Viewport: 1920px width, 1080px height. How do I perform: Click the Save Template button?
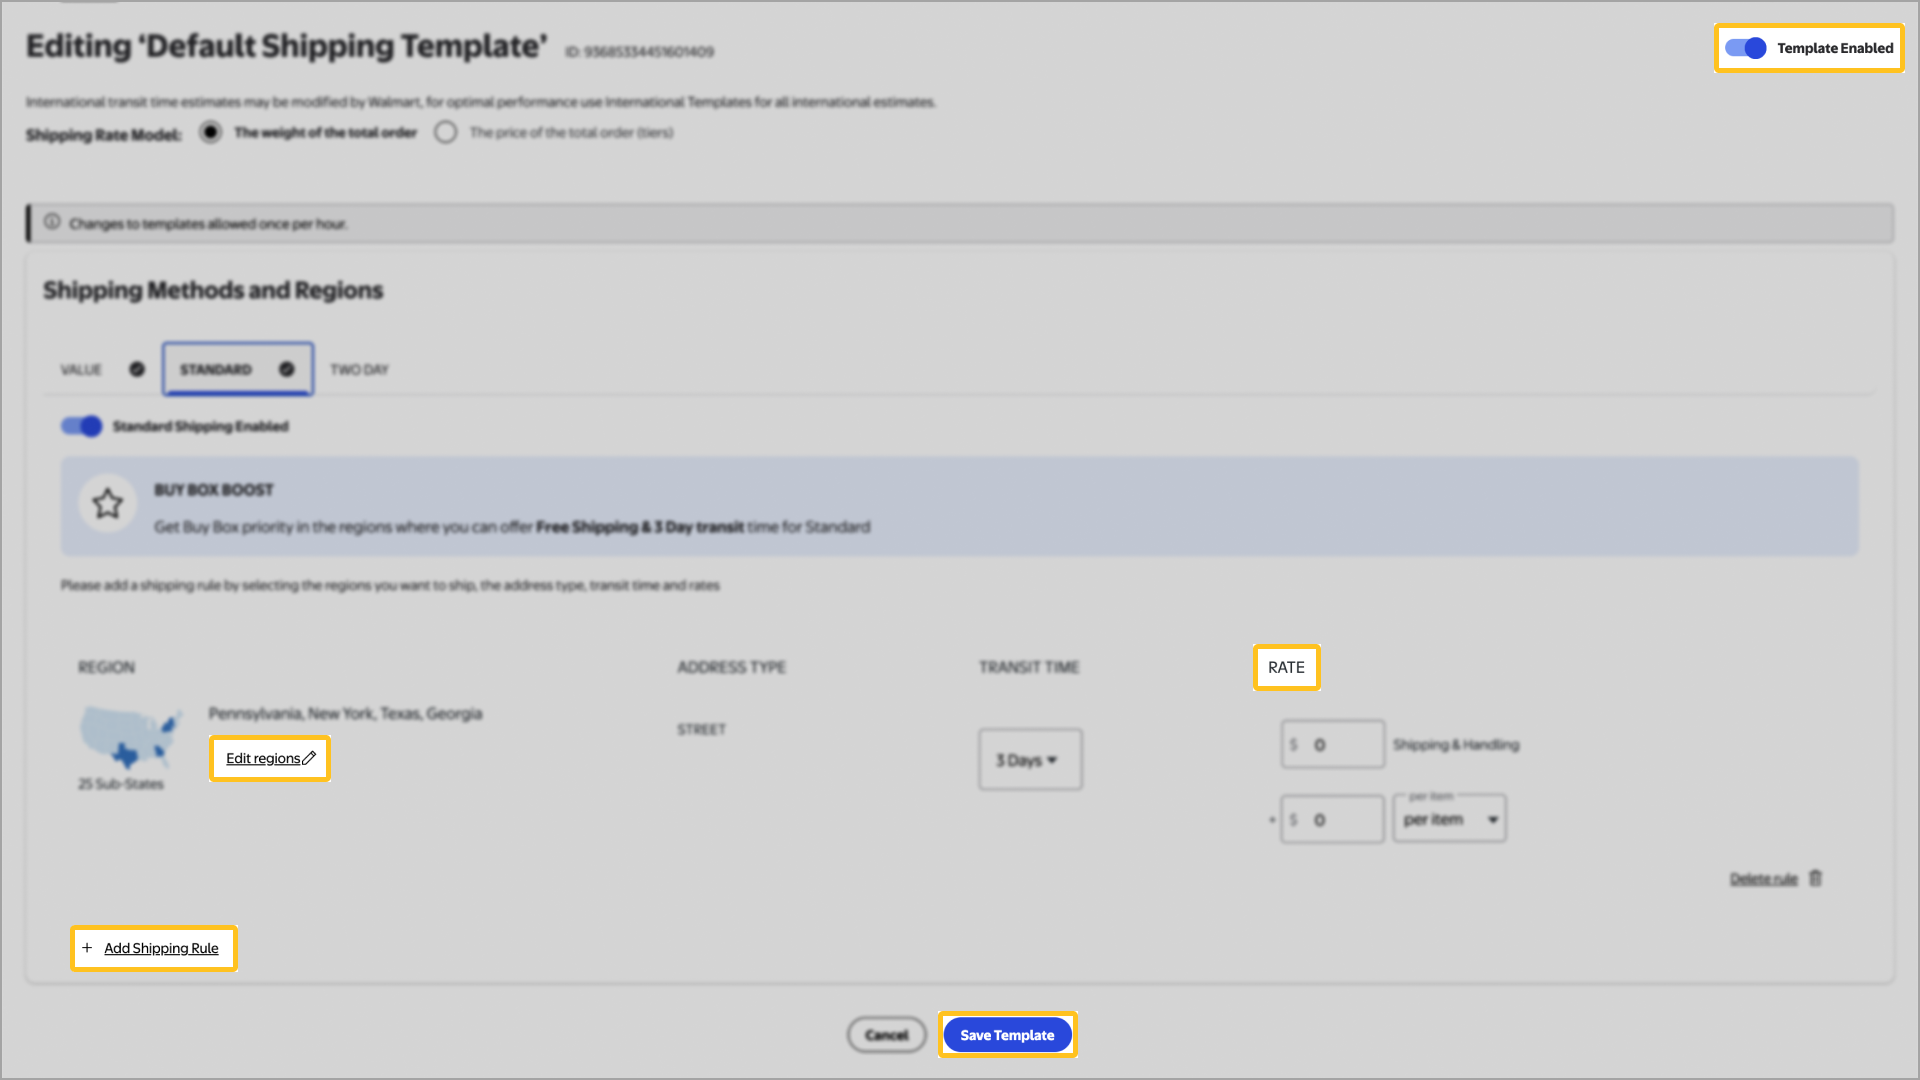pos(1007,1035)
